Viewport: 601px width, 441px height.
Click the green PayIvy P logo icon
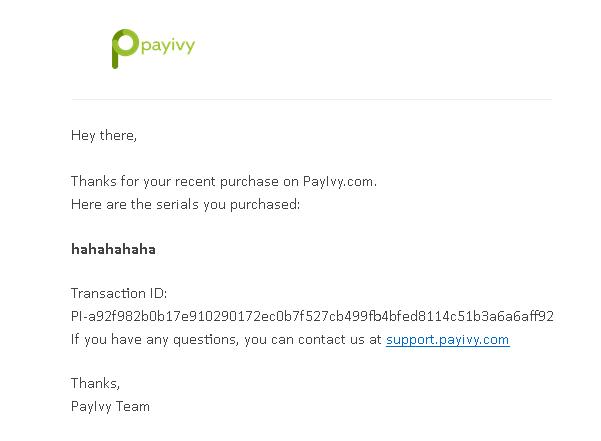point(125,49)
